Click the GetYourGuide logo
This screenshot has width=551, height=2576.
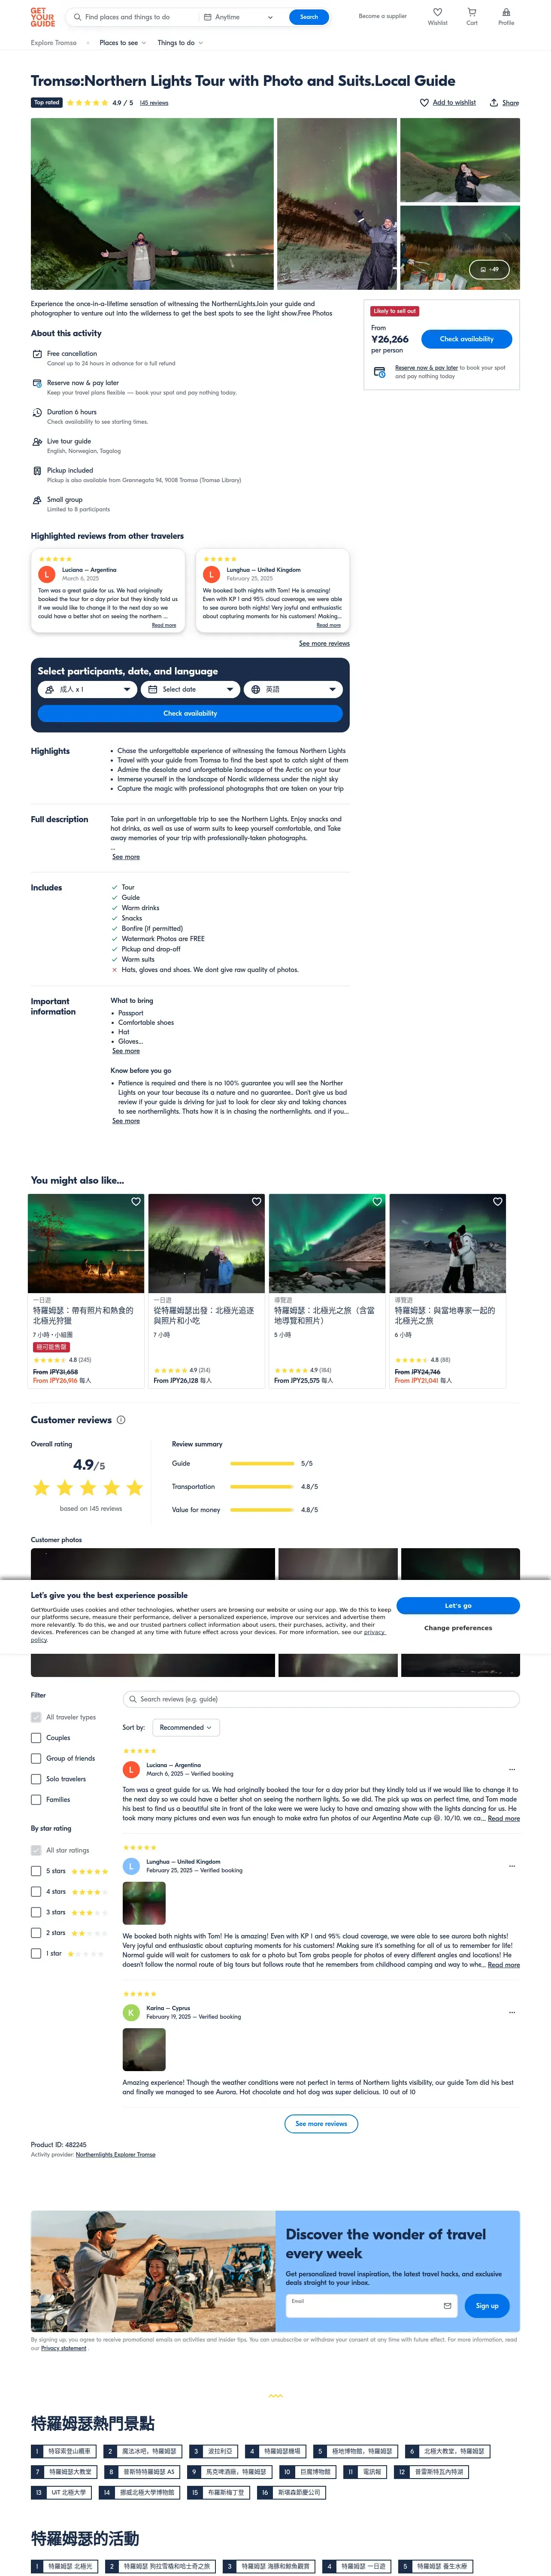tap(43, 17)
